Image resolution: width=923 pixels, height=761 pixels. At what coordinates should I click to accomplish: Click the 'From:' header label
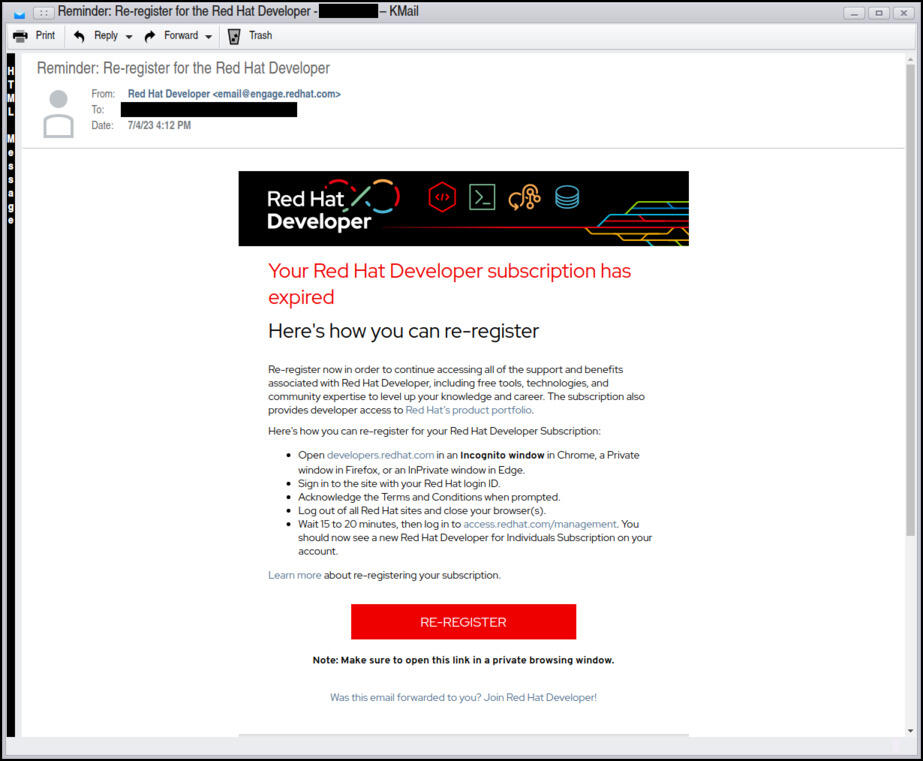pos(103,94)
